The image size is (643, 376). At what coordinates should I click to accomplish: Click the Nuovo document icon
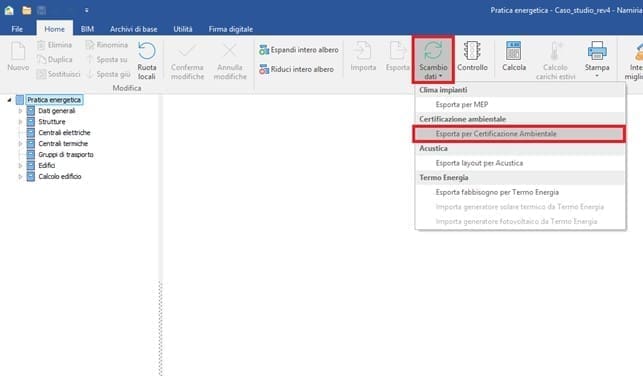point(18,52)
